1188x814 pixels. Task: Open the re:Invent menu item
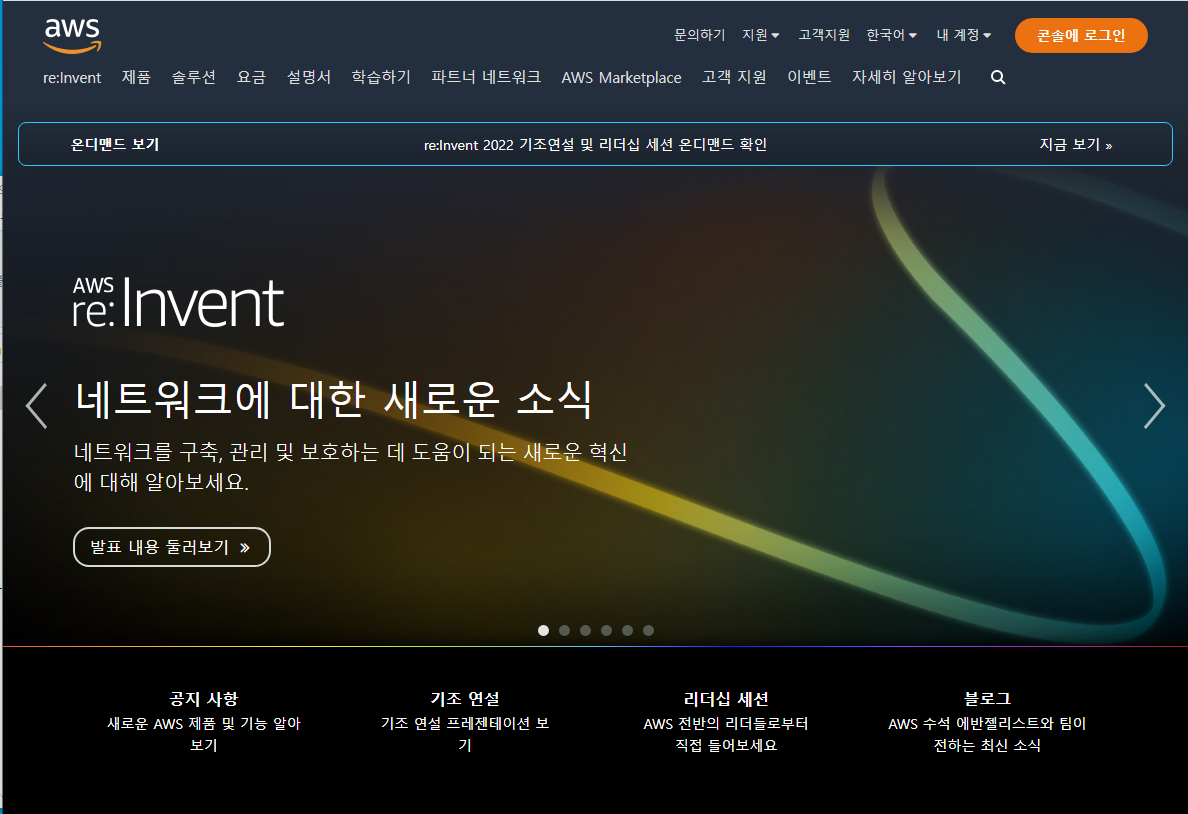click(x=72, y=77)
